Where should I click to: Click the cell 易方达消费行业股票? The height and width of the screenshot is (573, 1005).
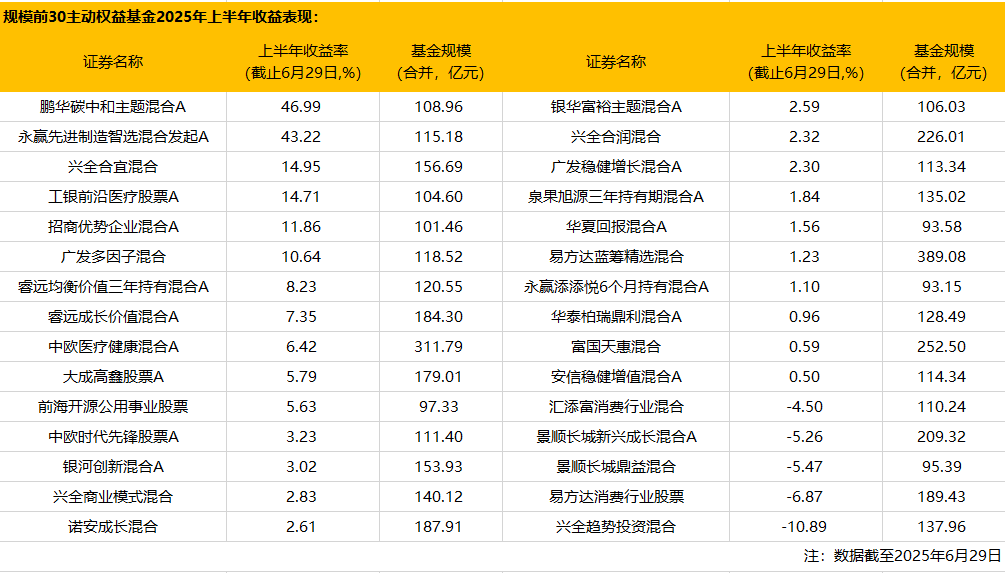pyautogui.click(x=616, y=497)
